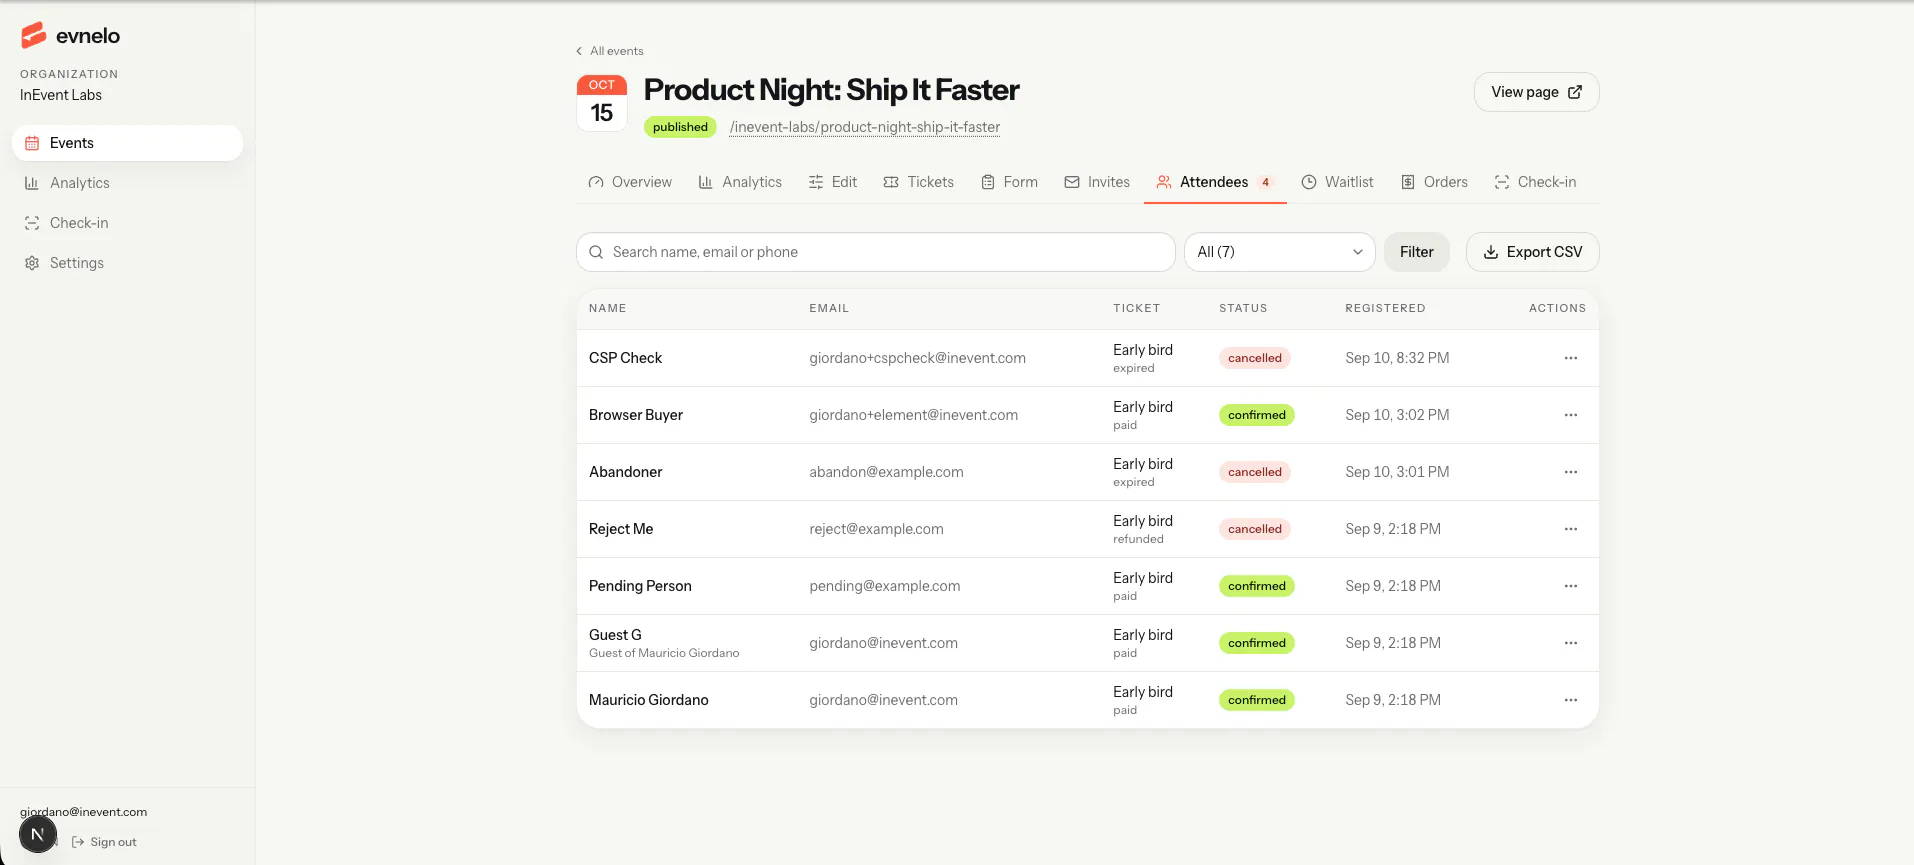
Task: Open row actions for CSP Check
Action: click(x=1570, y=358)
